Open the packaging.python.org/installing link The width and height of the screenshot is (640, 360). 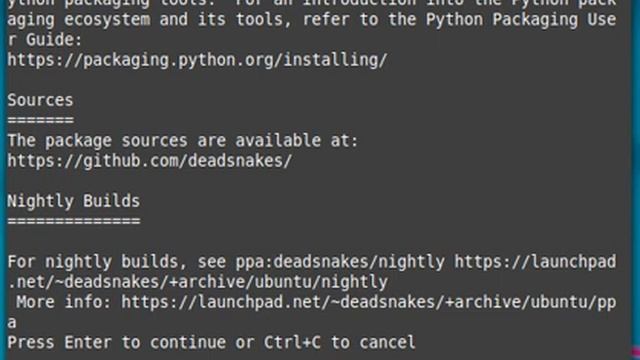pyautogui.click(x=197, y=60)
